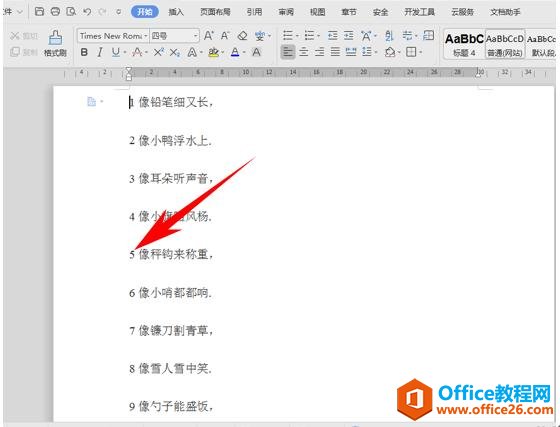
Task: Open the Times New Roman font name dropdown
Action: click(146, 36)
